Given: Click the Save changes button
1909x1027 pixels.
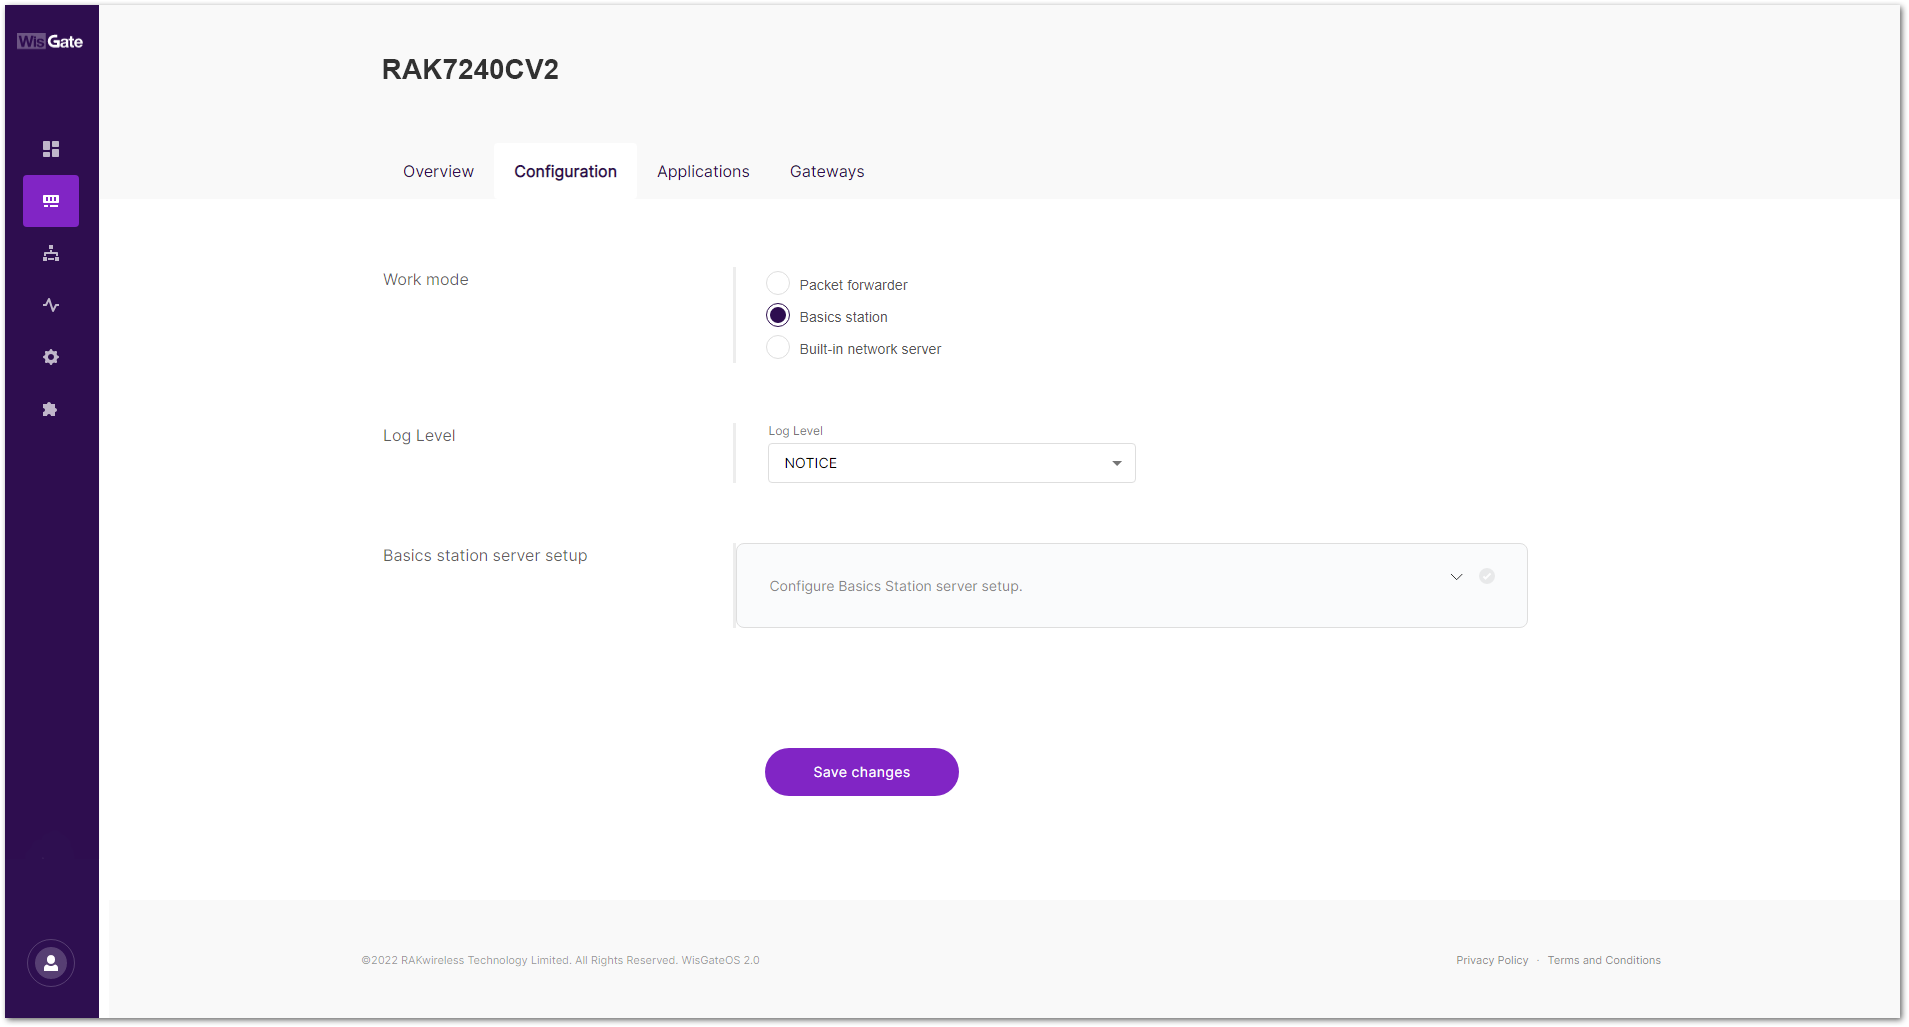Looking at the screenshot, I should pyautogui.click(x=862, y=772).
